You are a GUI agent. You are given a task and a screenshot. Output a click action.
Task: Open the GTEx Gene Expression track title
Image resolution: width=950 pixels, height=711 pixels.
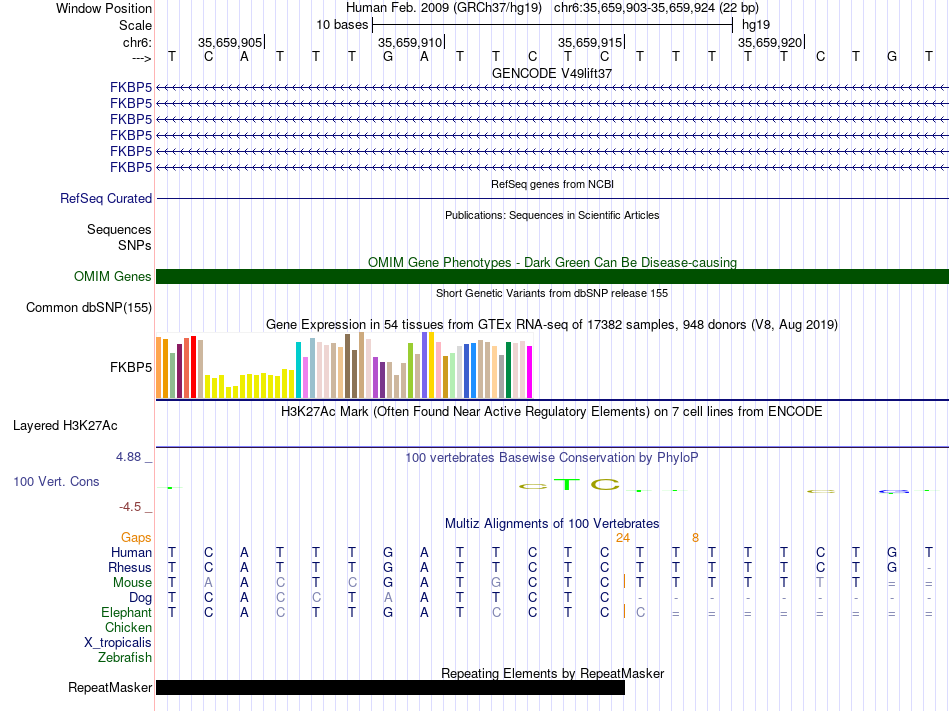(x=552, y=325)
